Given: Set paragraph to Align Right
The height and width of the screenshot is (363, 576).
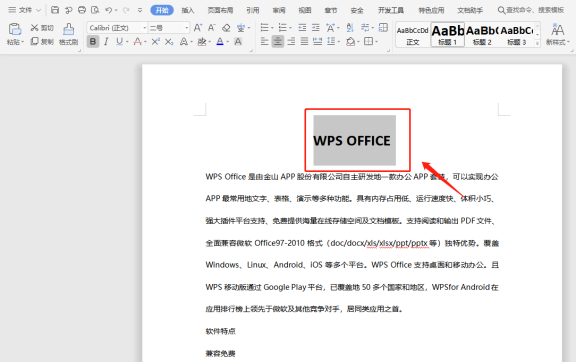Looking at the screenshot, I should 291,42.
